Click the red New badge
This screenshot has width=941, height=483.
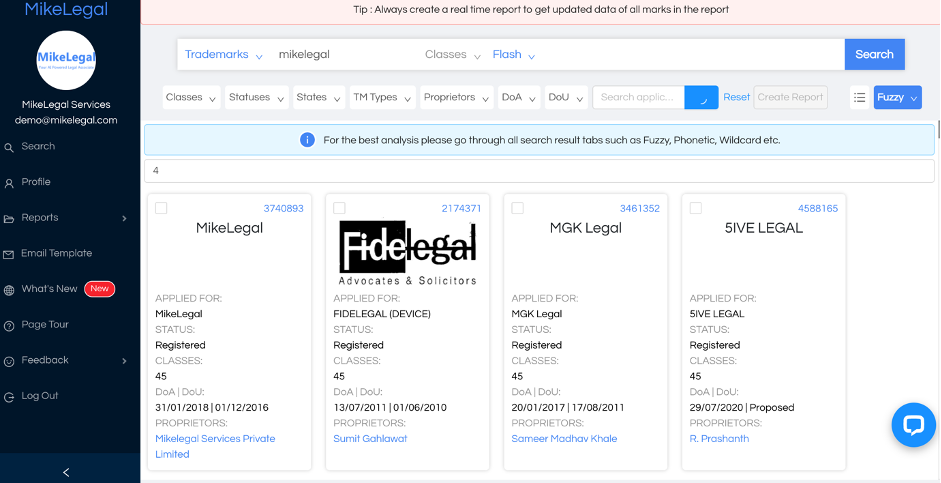pos(99,289)
